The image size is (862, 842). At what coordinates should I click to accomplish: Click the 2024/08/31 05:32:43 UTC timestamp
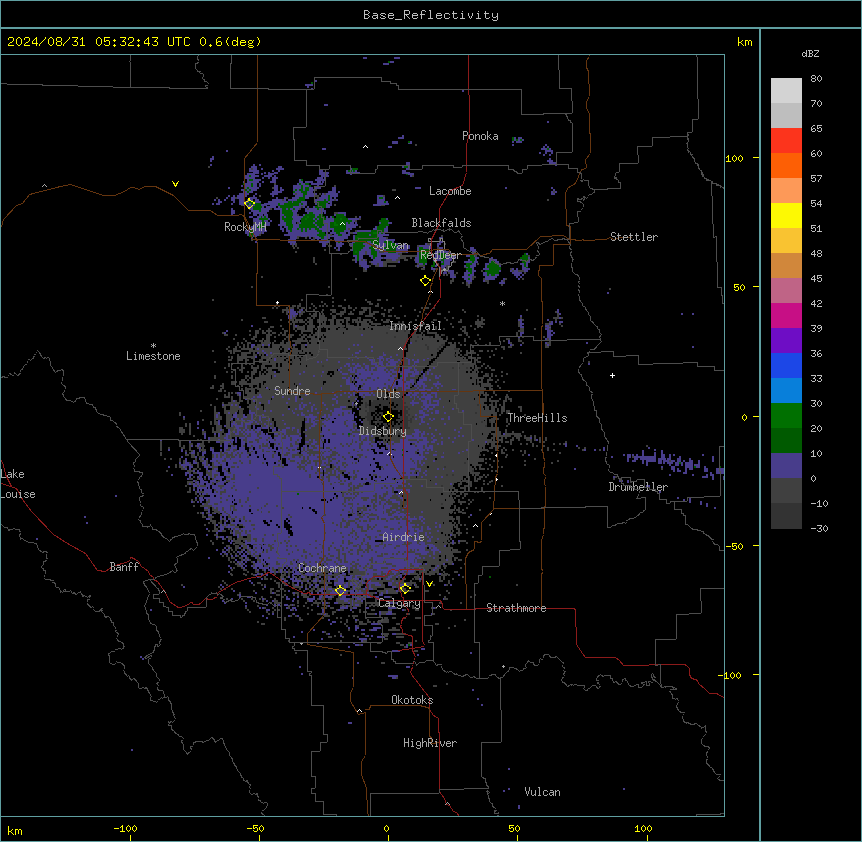coord(98,42)
